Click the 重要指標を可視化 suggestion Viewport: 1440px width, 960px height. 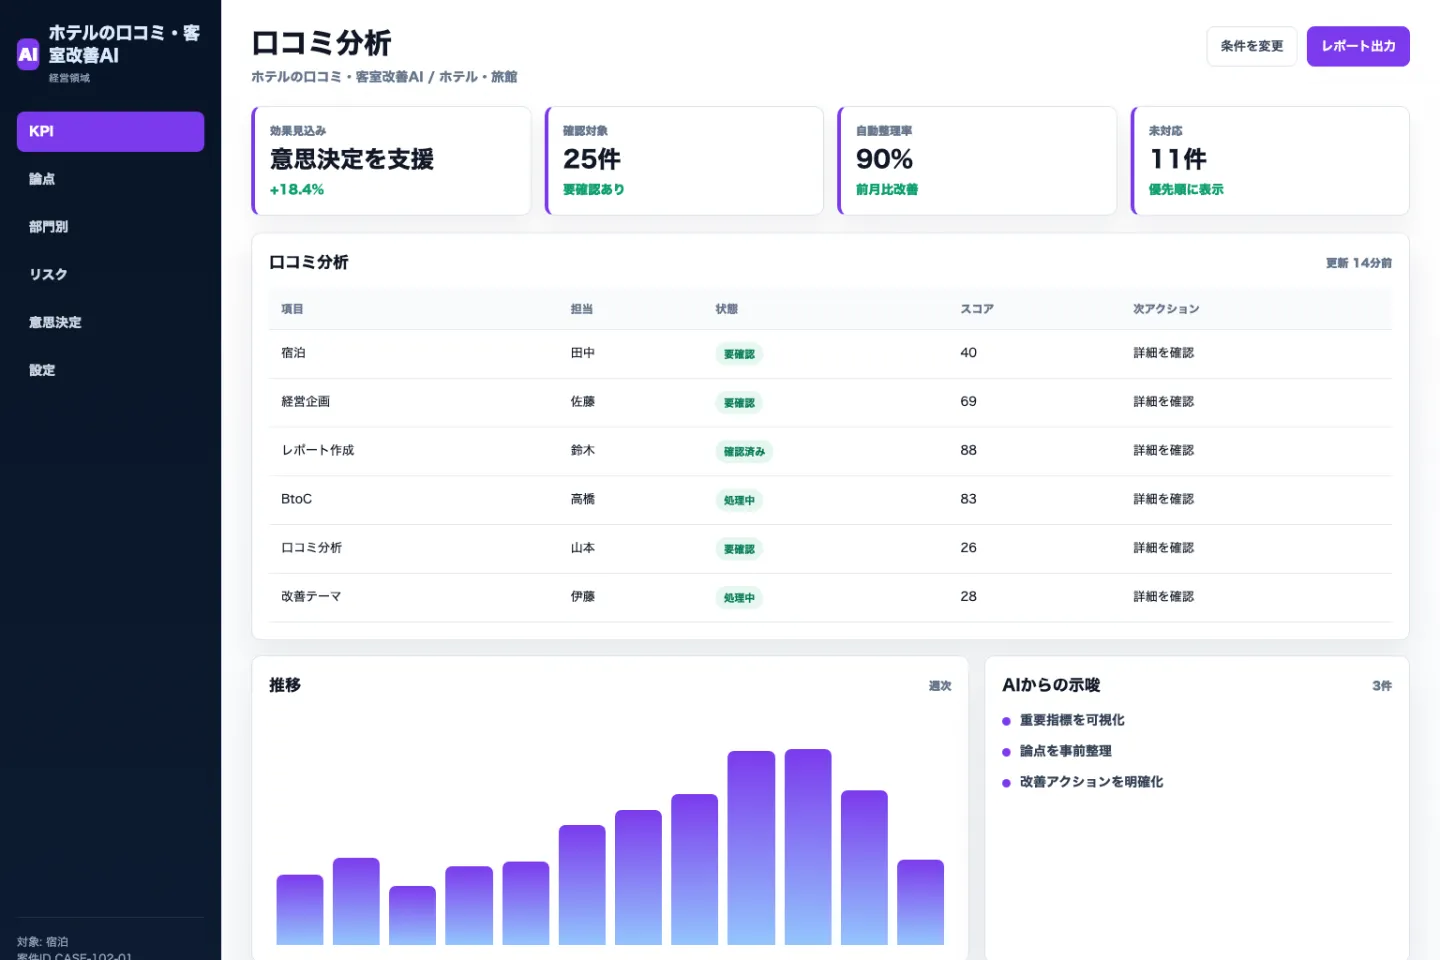coord(1072,720)
